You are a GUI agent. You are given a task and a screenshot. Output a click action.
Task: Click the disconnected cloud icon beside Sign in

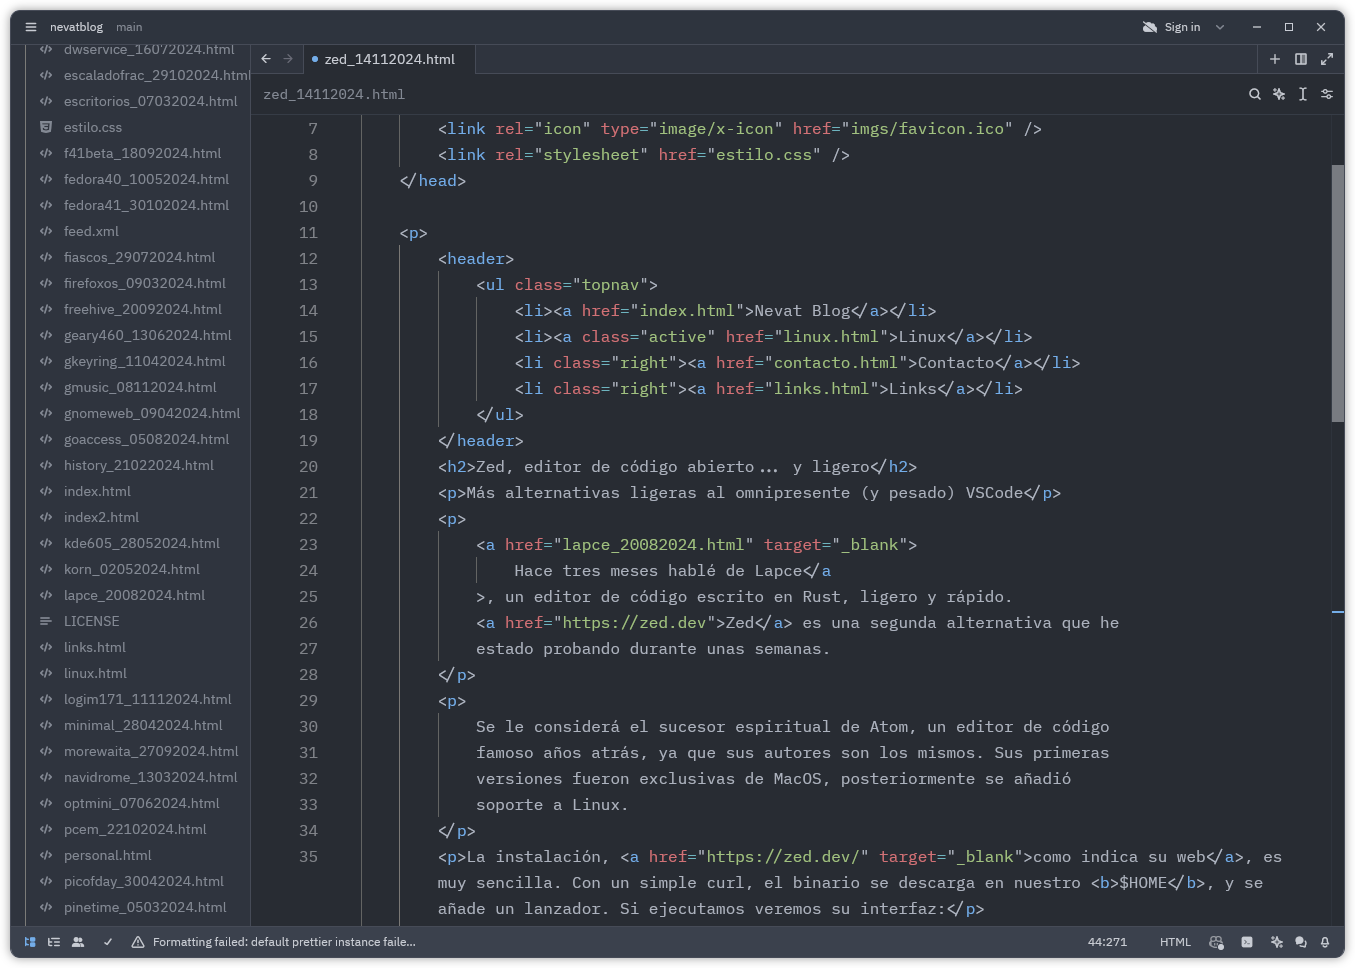(x=1150, y=27)
